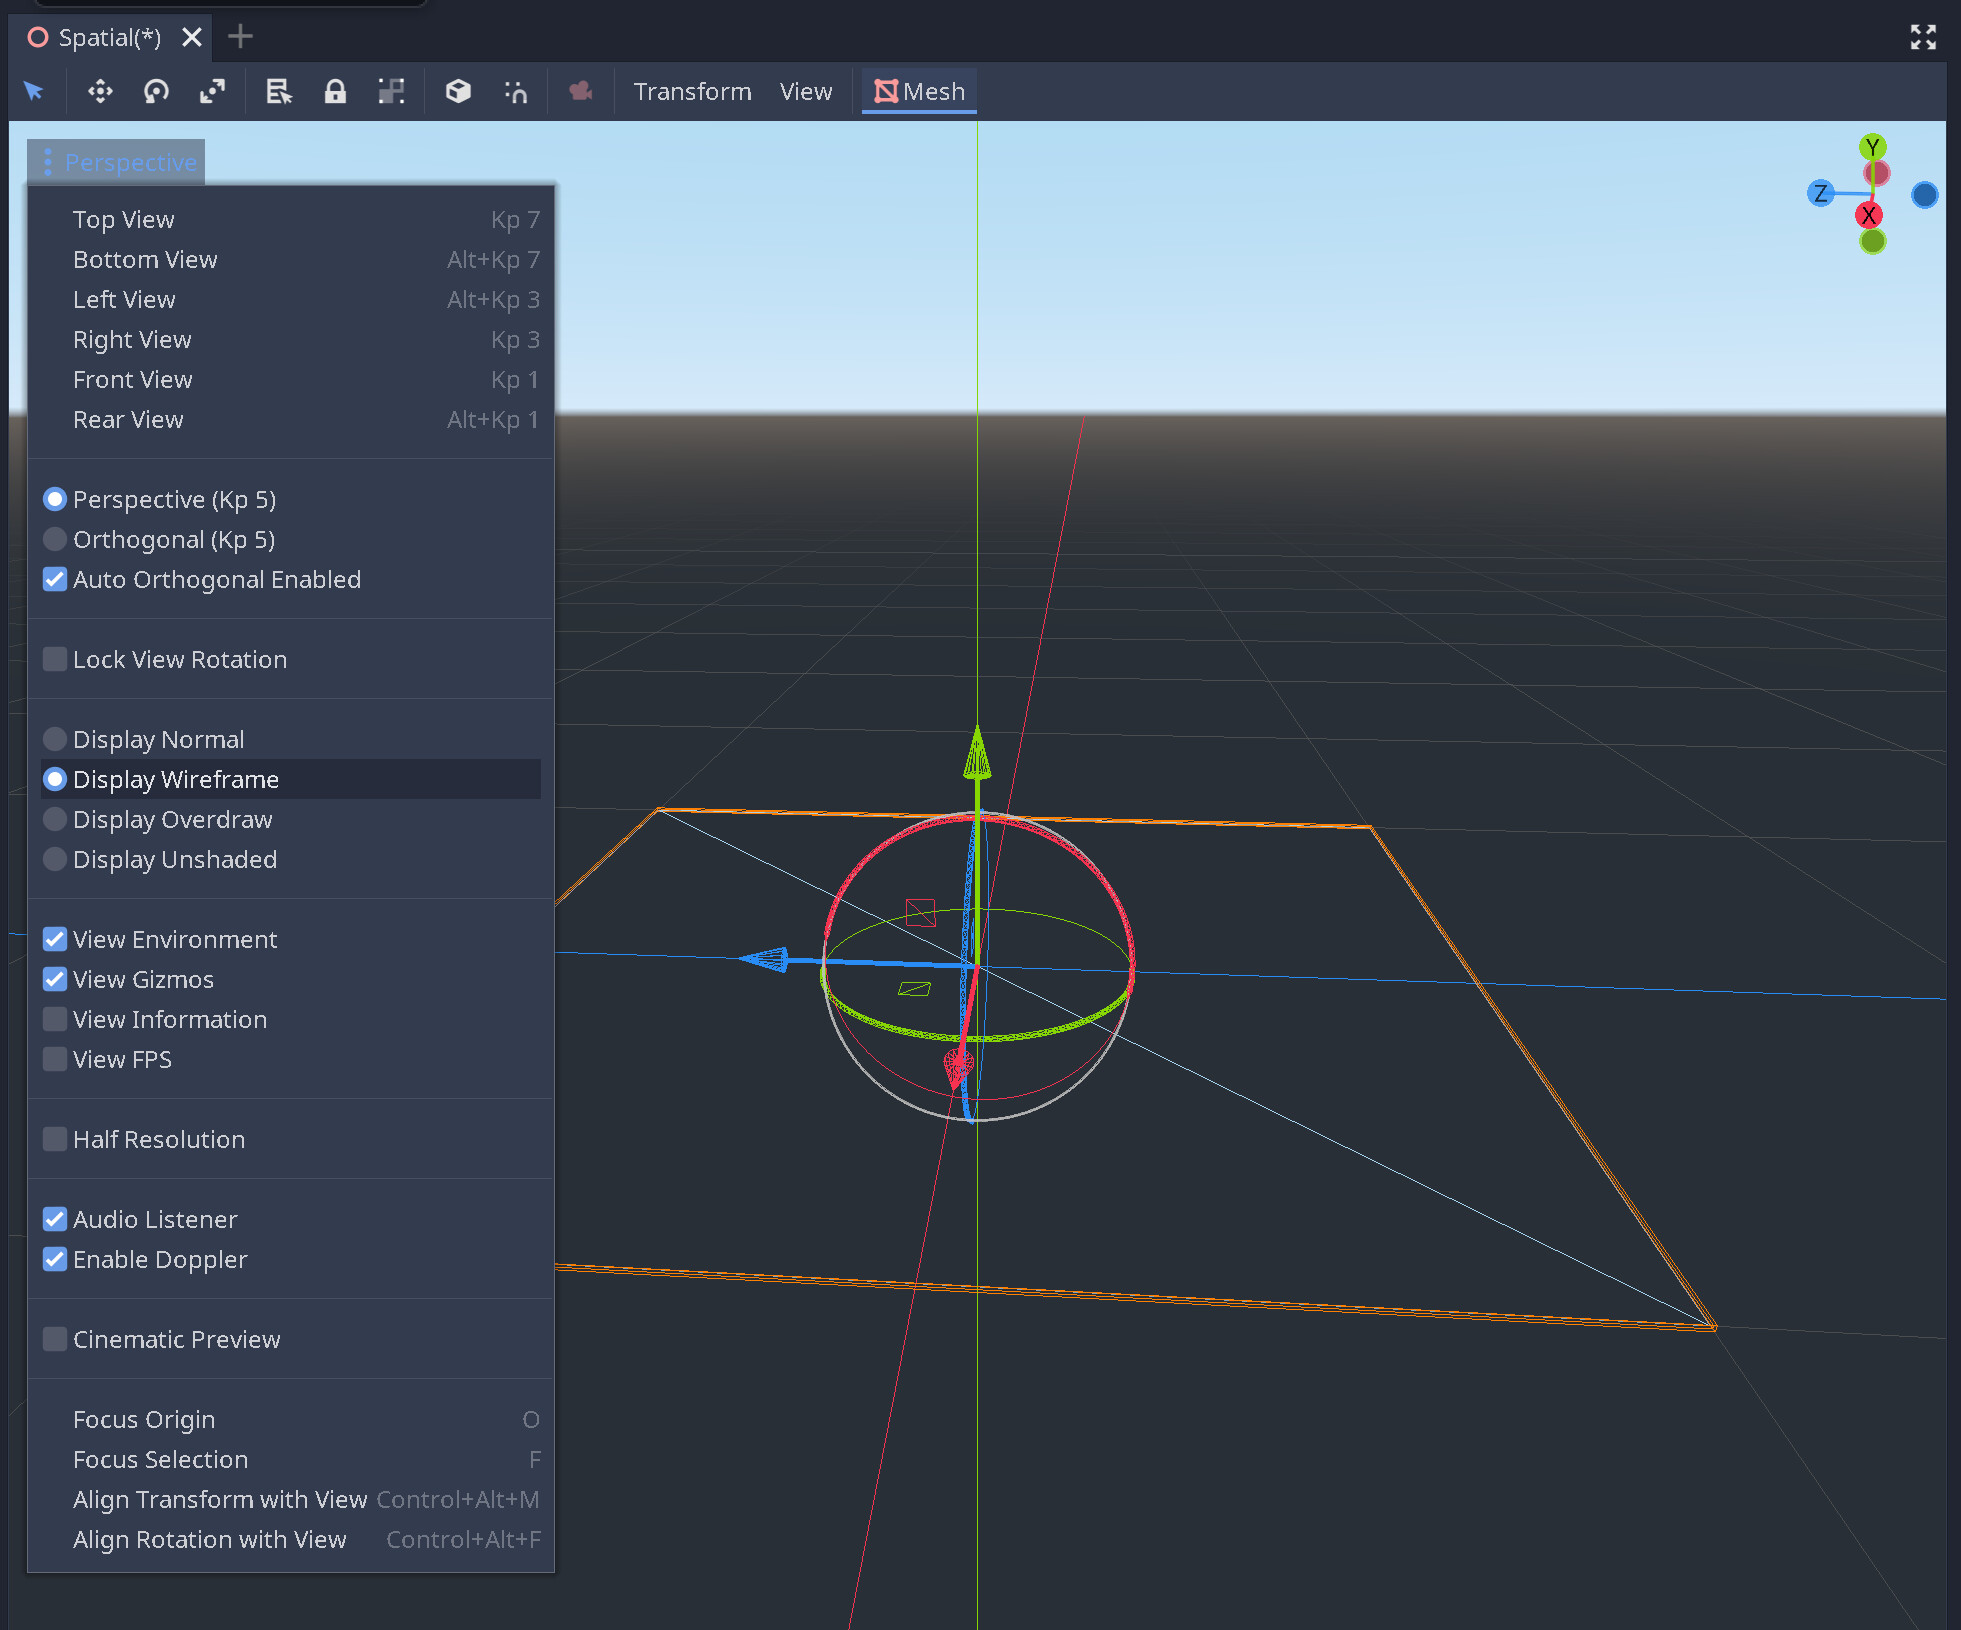
Task: Enable Use Local Space coordinates
Action: click(458, 91)
